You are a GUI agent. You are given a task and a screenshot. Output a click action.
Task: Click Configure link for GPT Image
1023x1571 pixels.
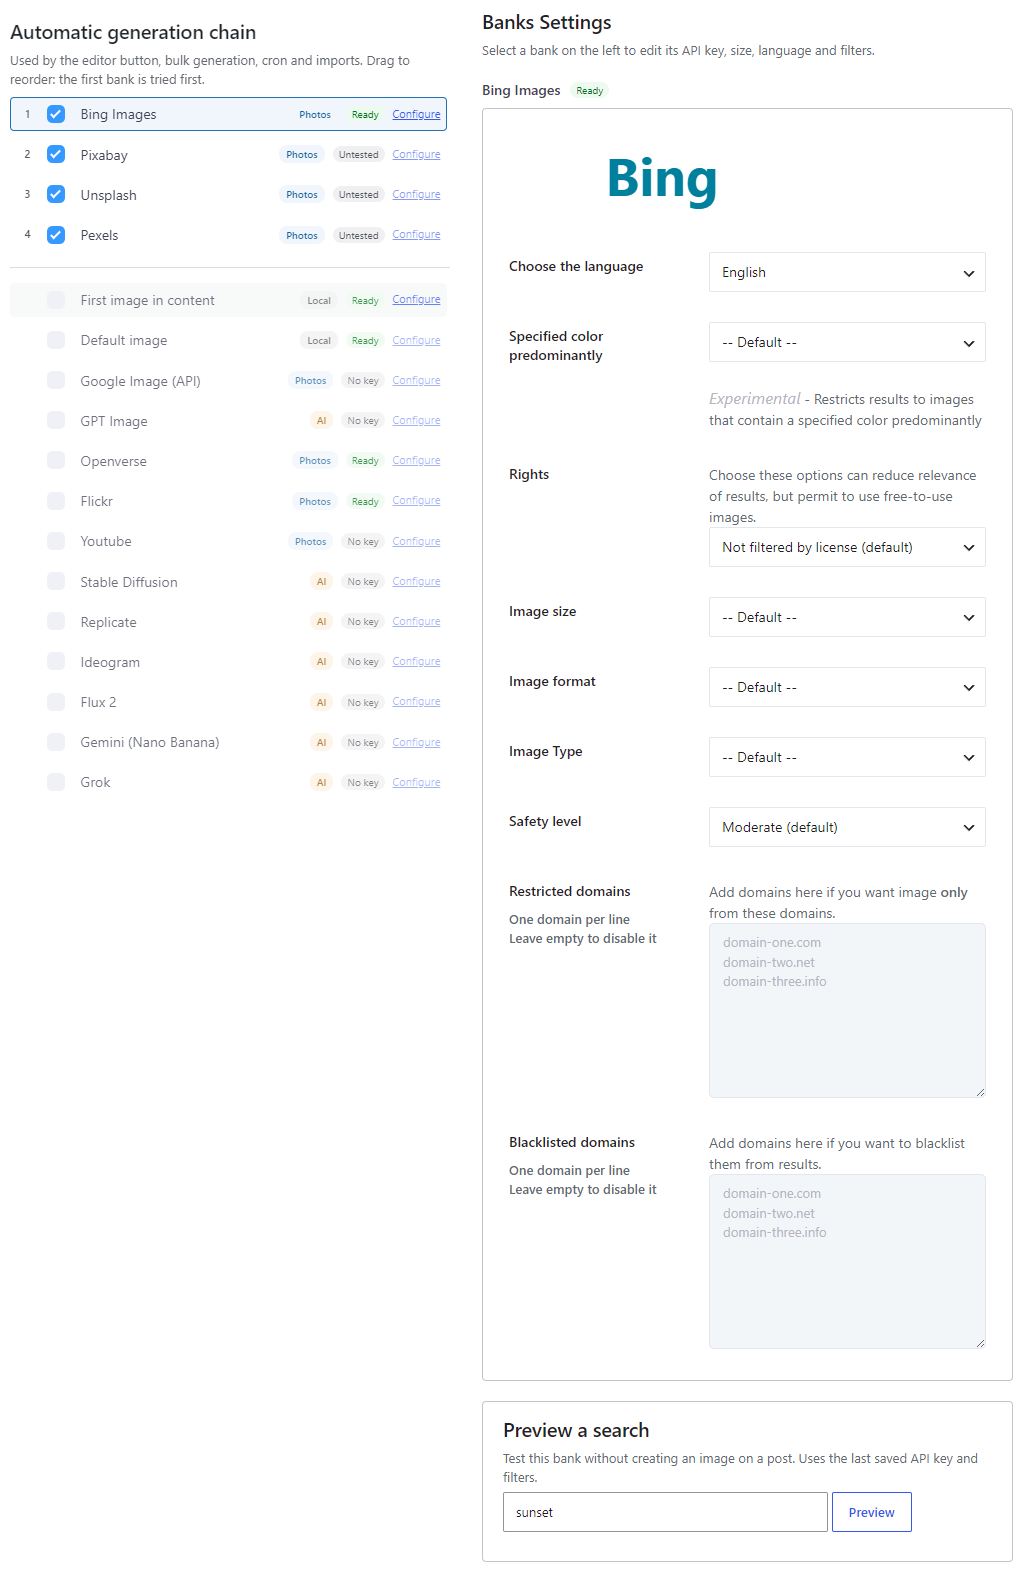coord(416,420)
